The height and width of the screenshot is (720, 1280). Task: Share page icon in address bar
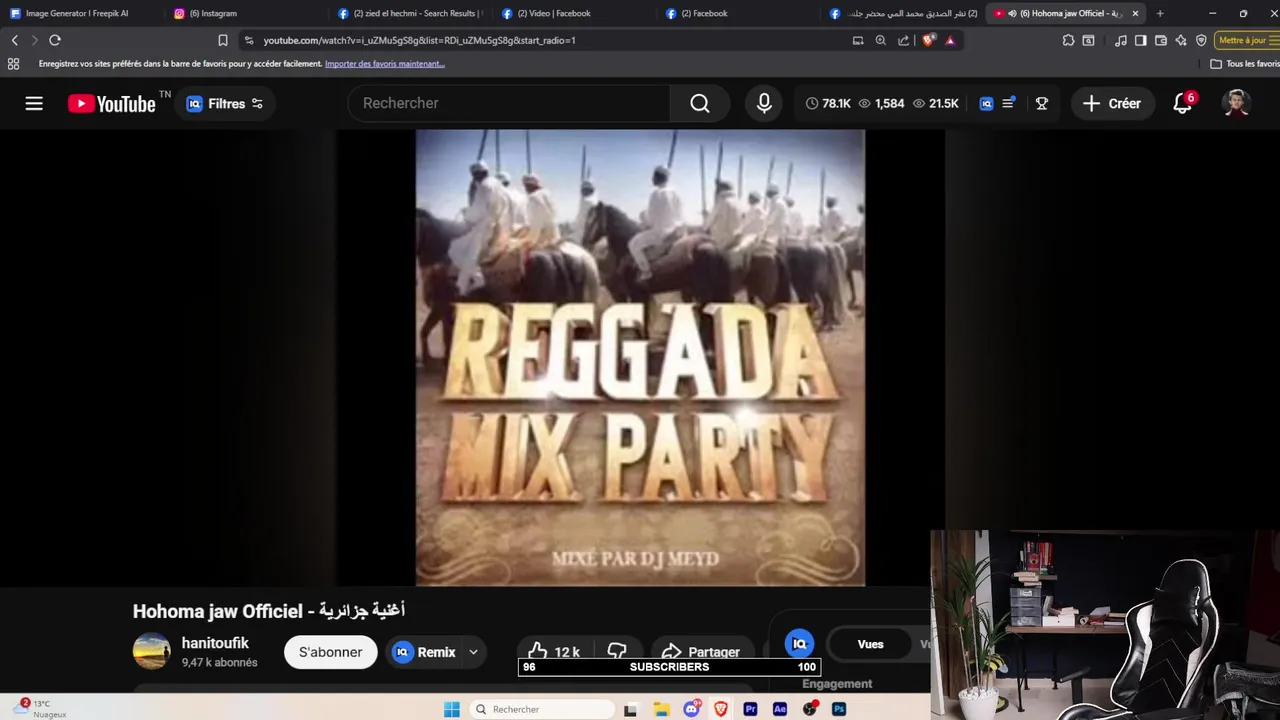[903, 40]
